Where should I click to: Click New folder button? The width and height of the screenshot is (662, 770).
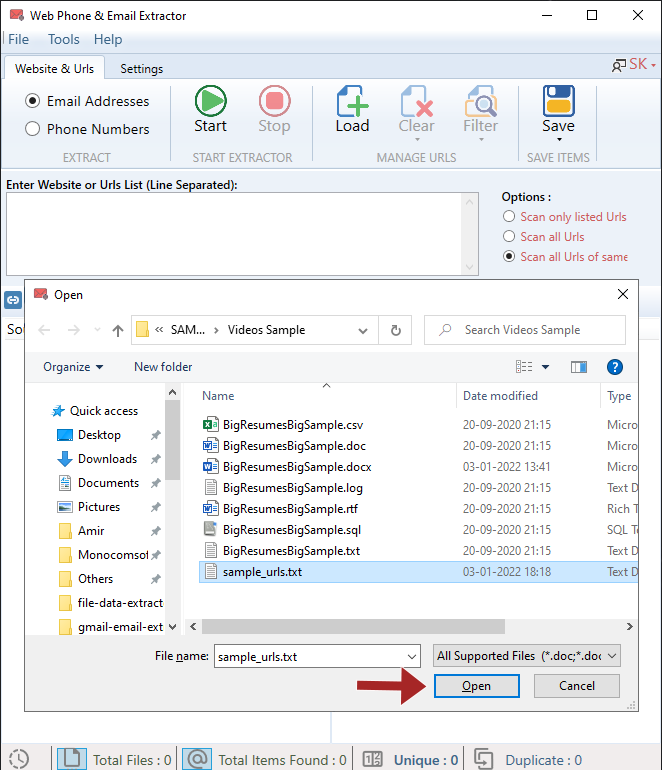(x=163, y=367)
